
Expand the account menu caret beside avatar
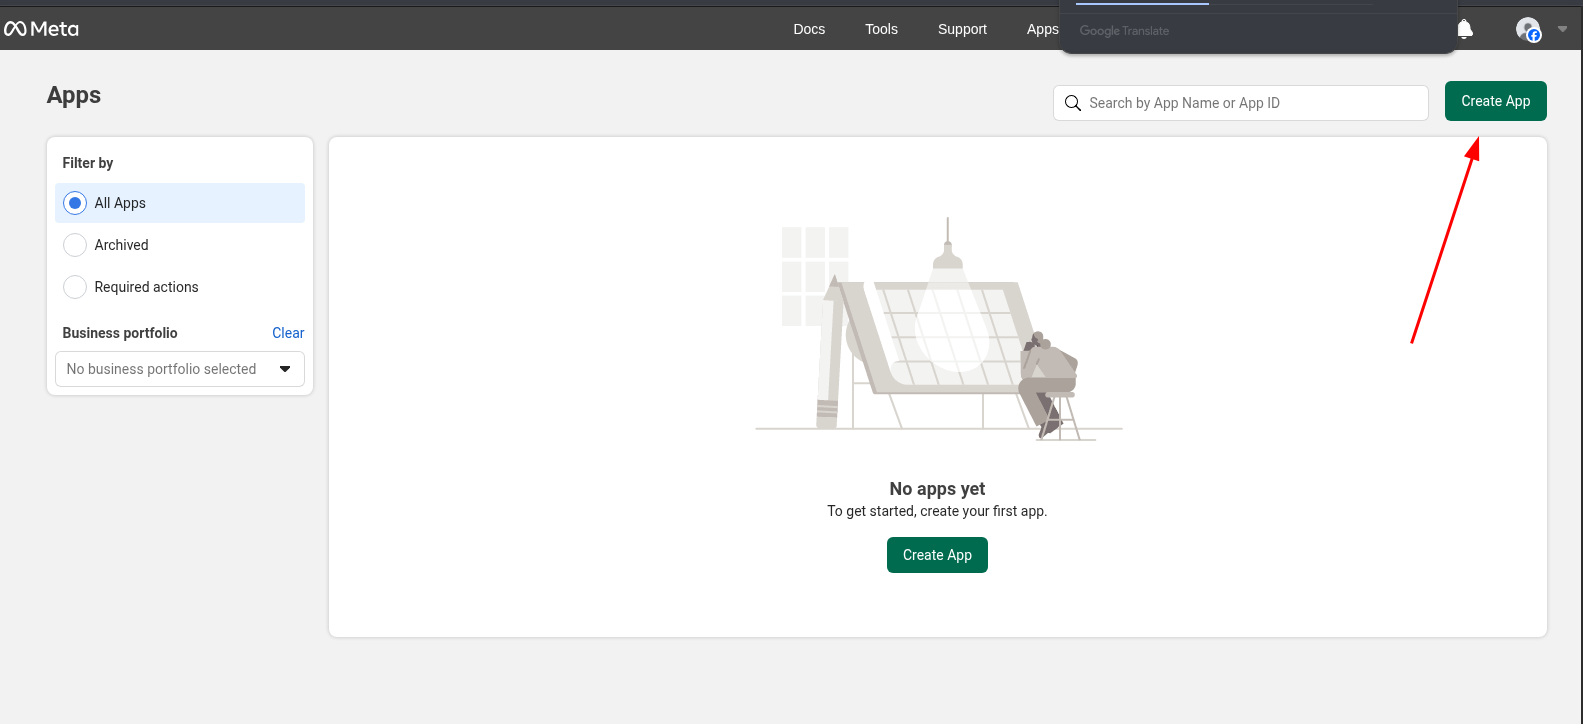(1563, 29)
